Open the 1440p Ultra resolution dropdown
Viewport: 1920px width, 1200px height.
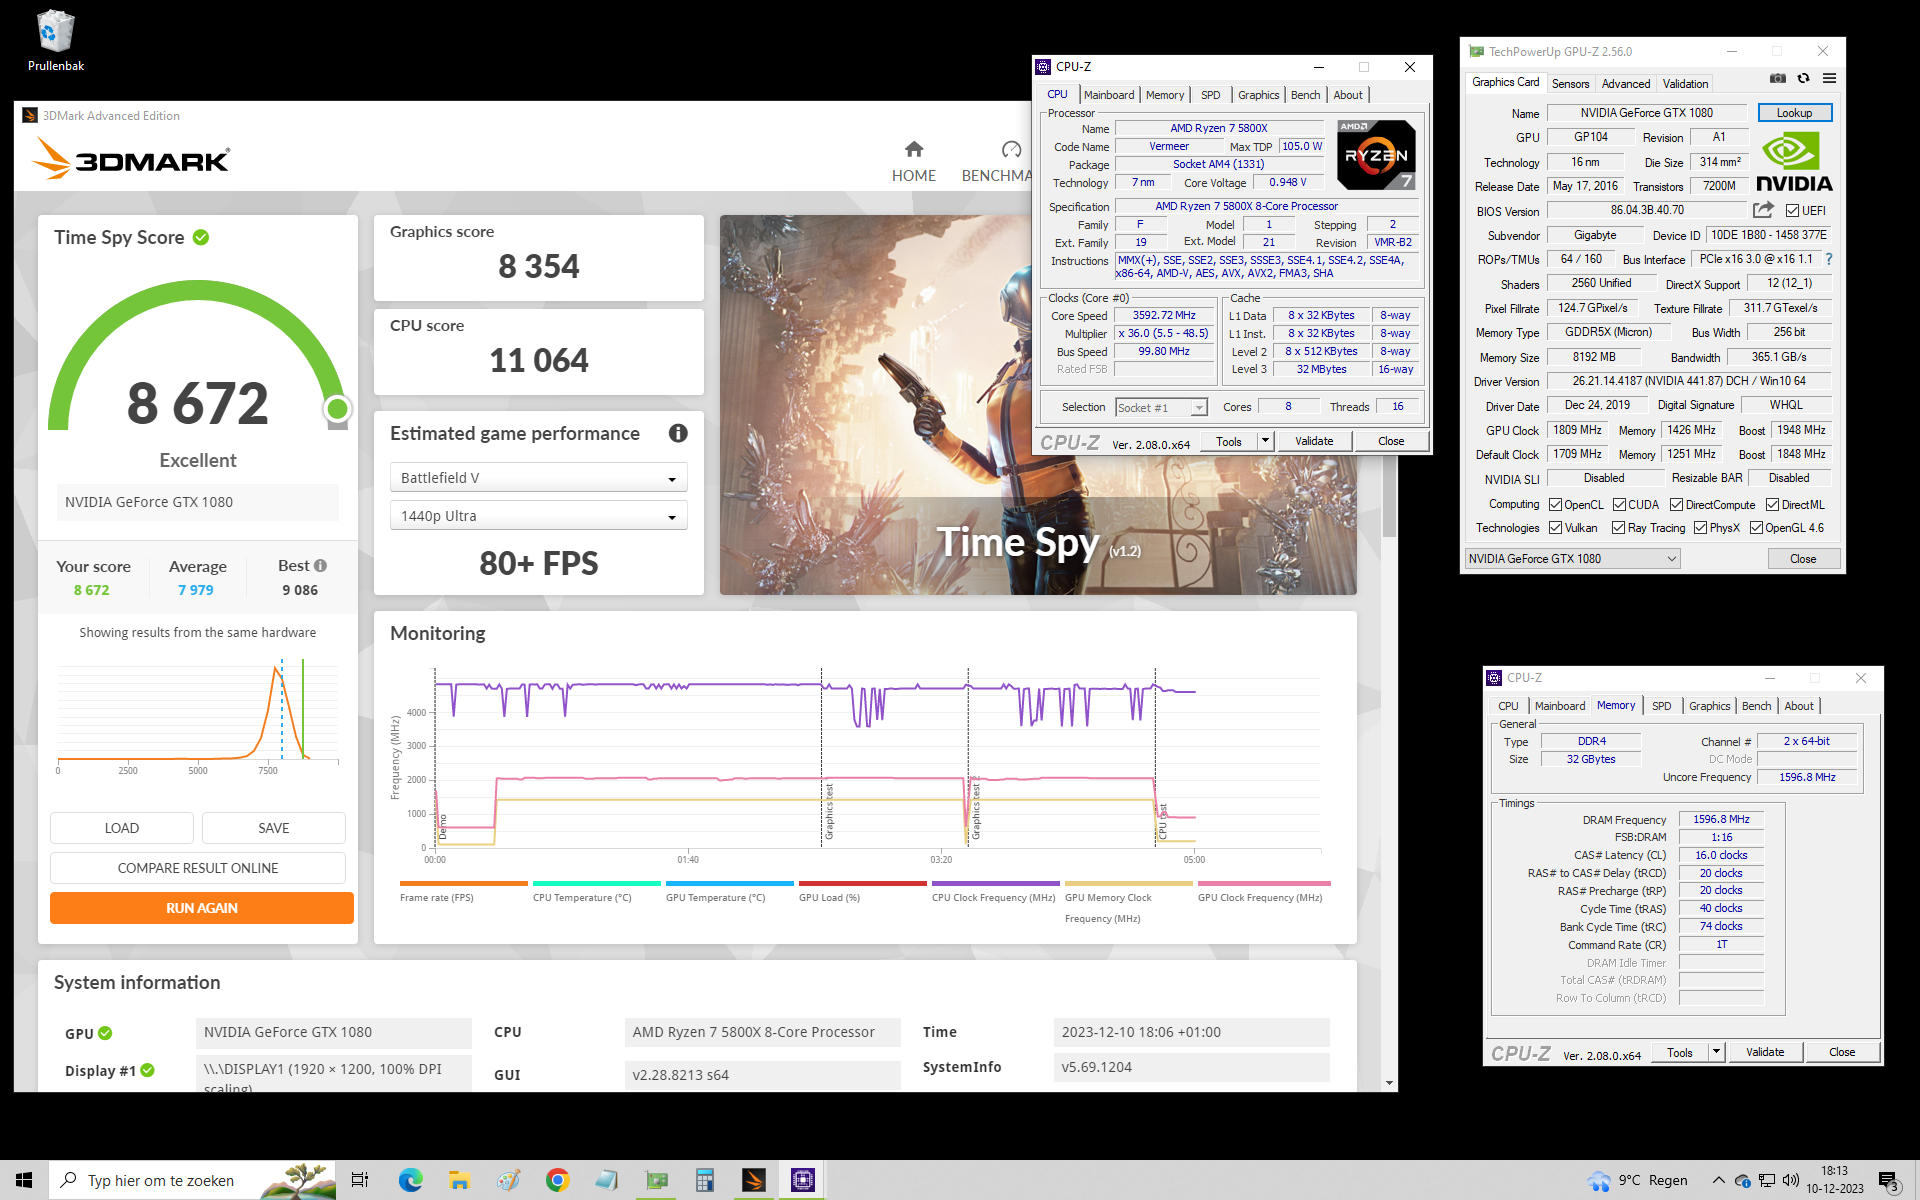coord(538,516)
